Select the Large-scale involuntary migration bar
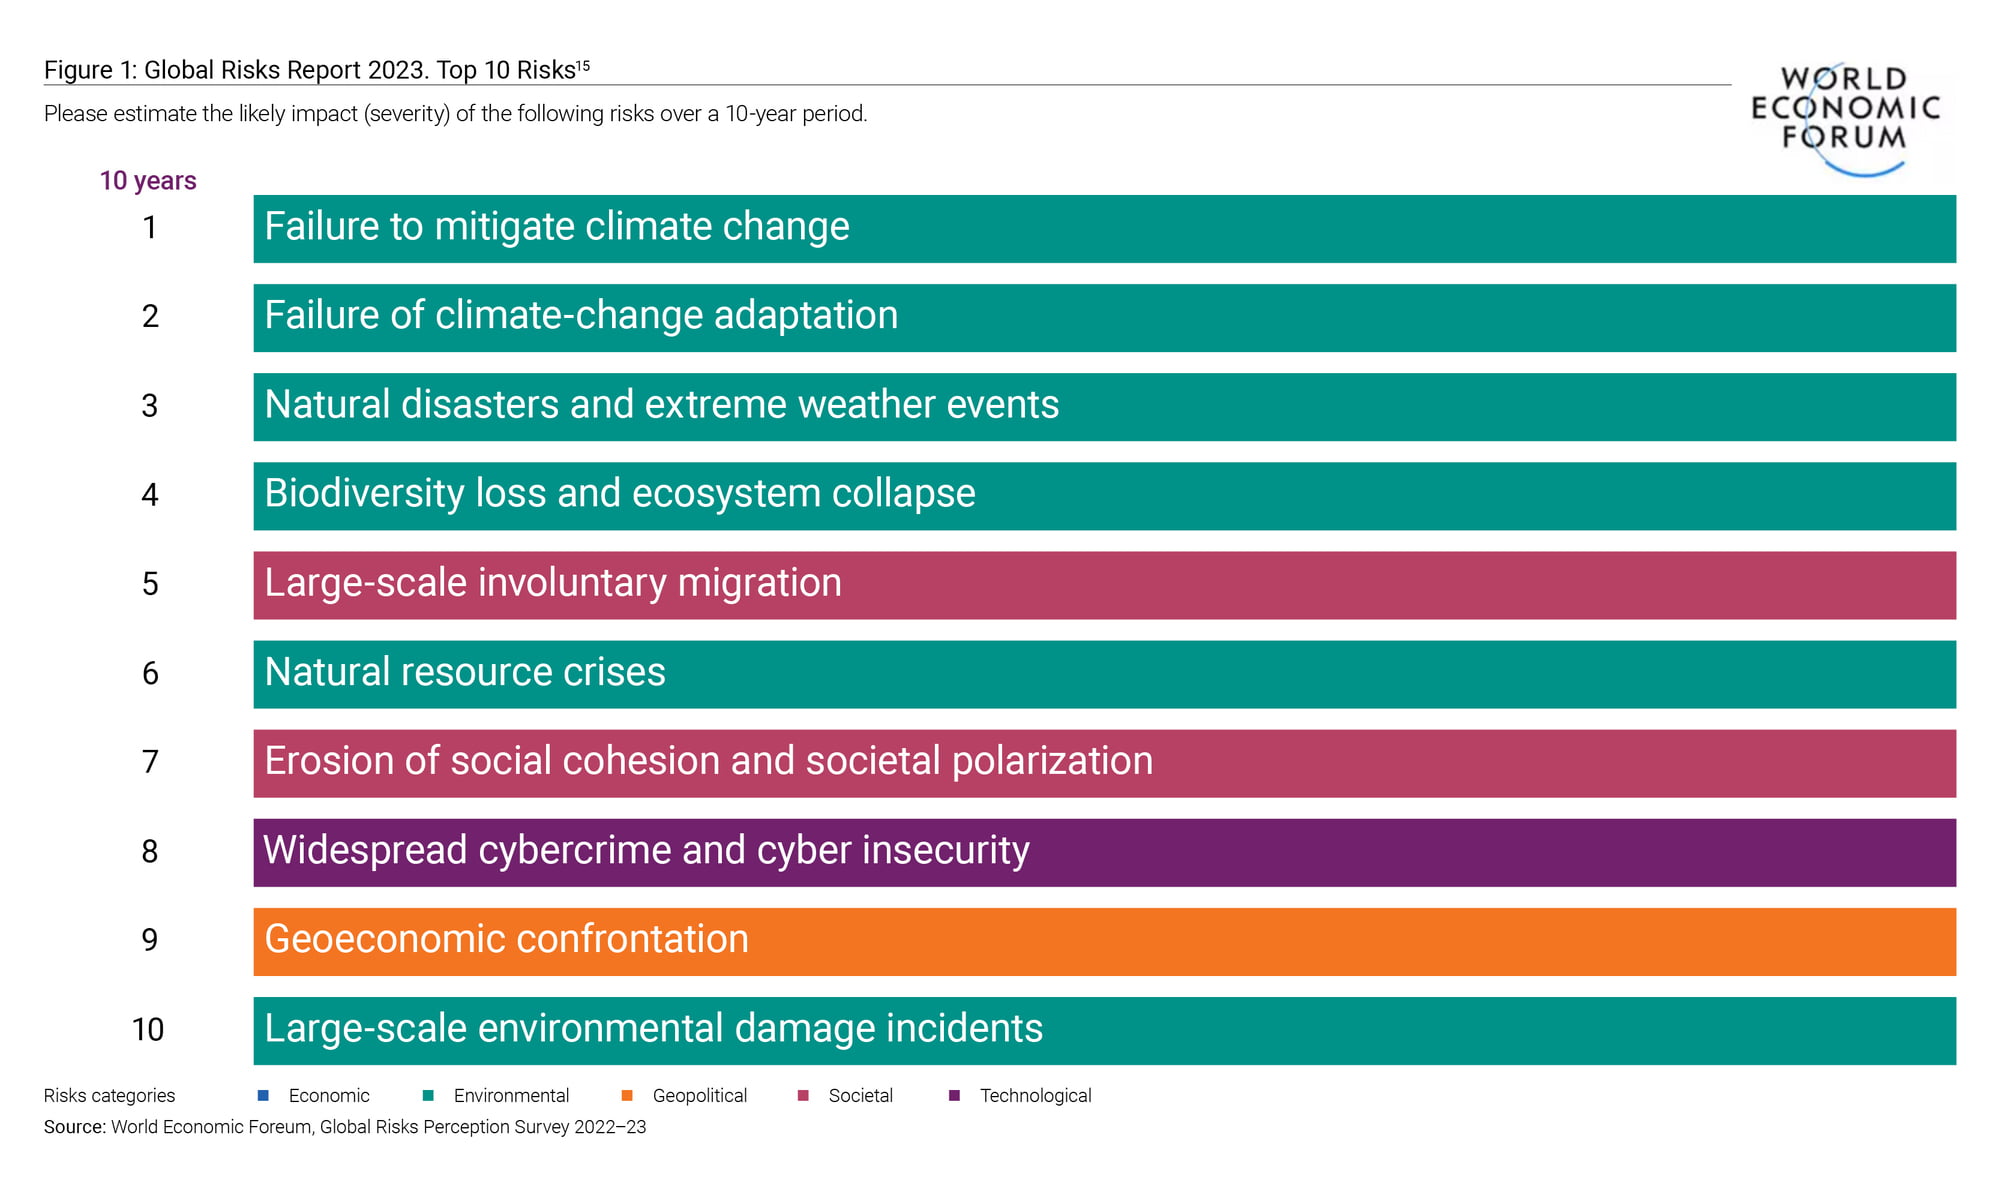Image resolution: width=2000 pixels, height=1195 pixels. (1104, 585)
